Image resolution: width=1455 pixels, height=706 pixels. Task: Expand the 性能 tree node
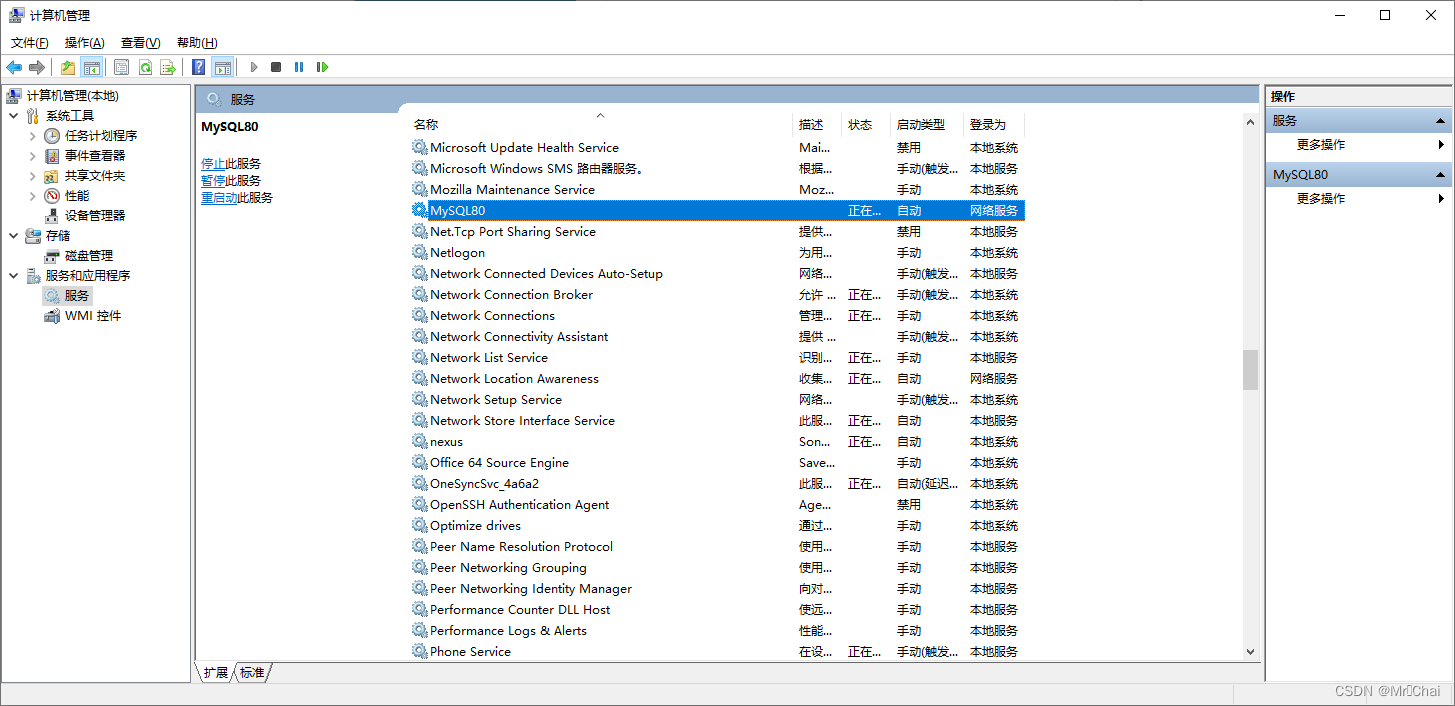[33, 195]
